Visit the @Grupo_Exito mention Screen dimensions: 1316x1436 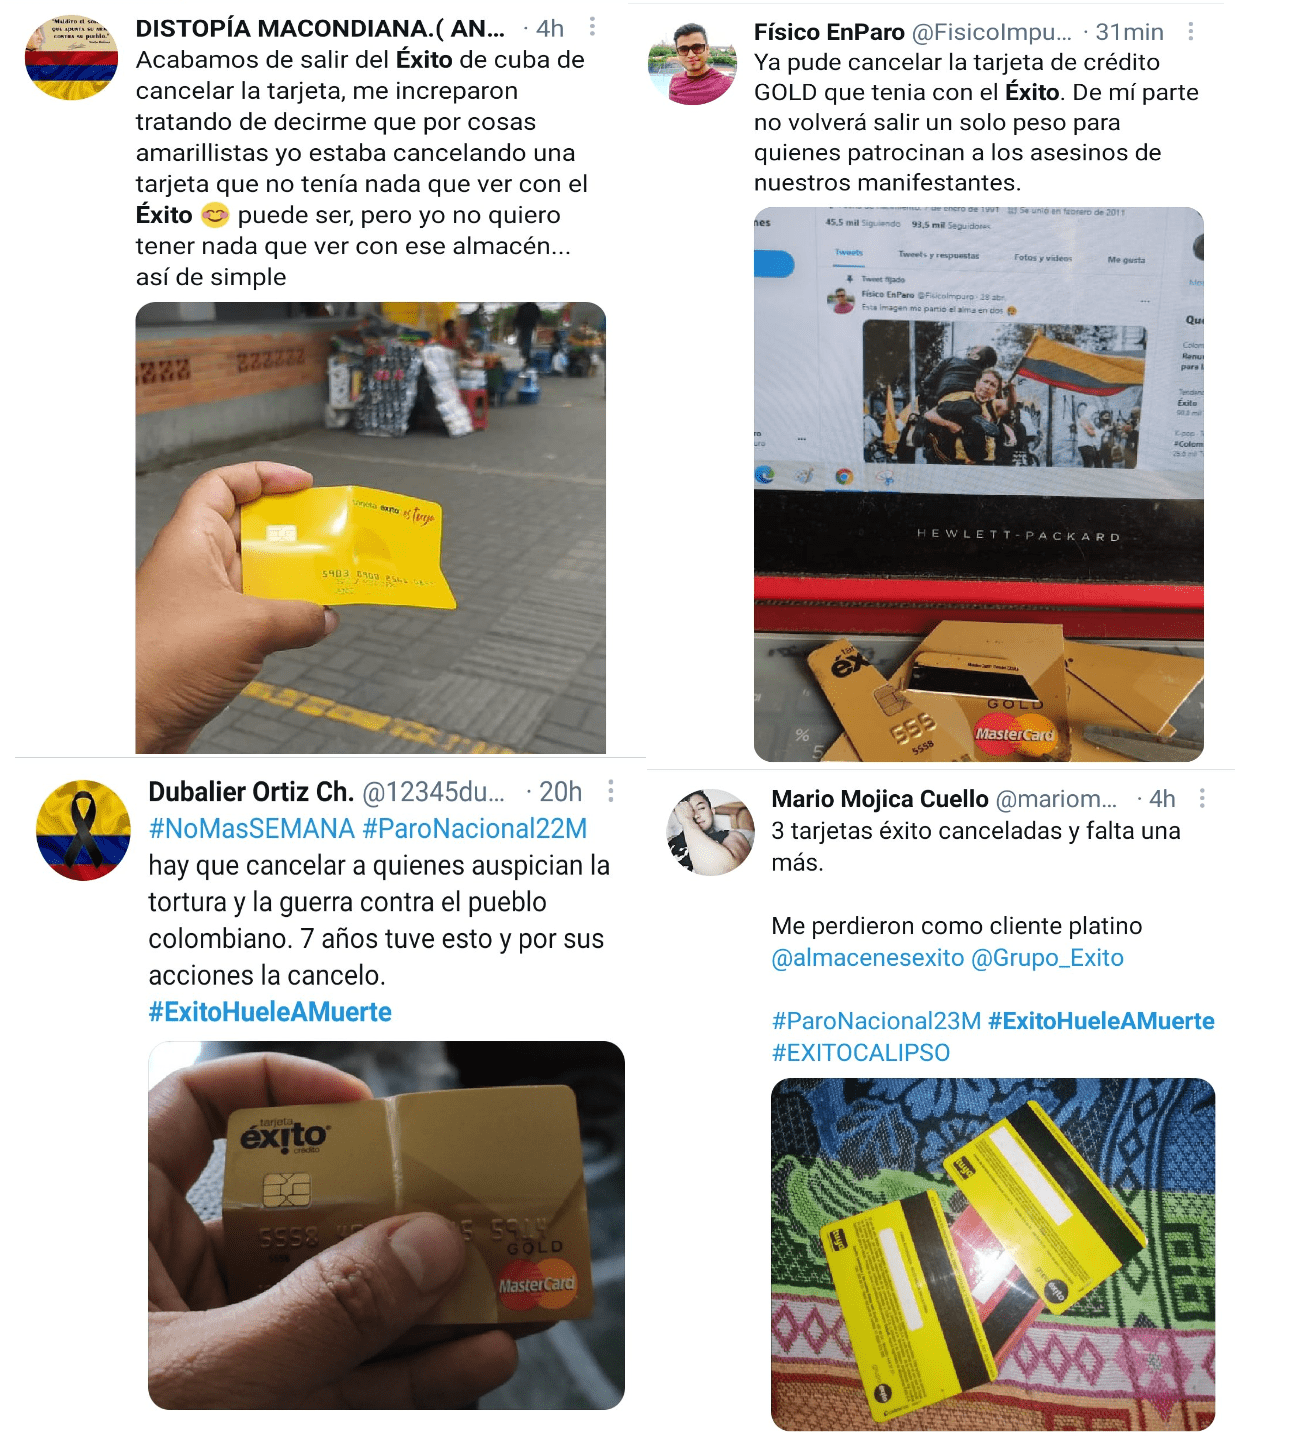(x=1048, y=958)
